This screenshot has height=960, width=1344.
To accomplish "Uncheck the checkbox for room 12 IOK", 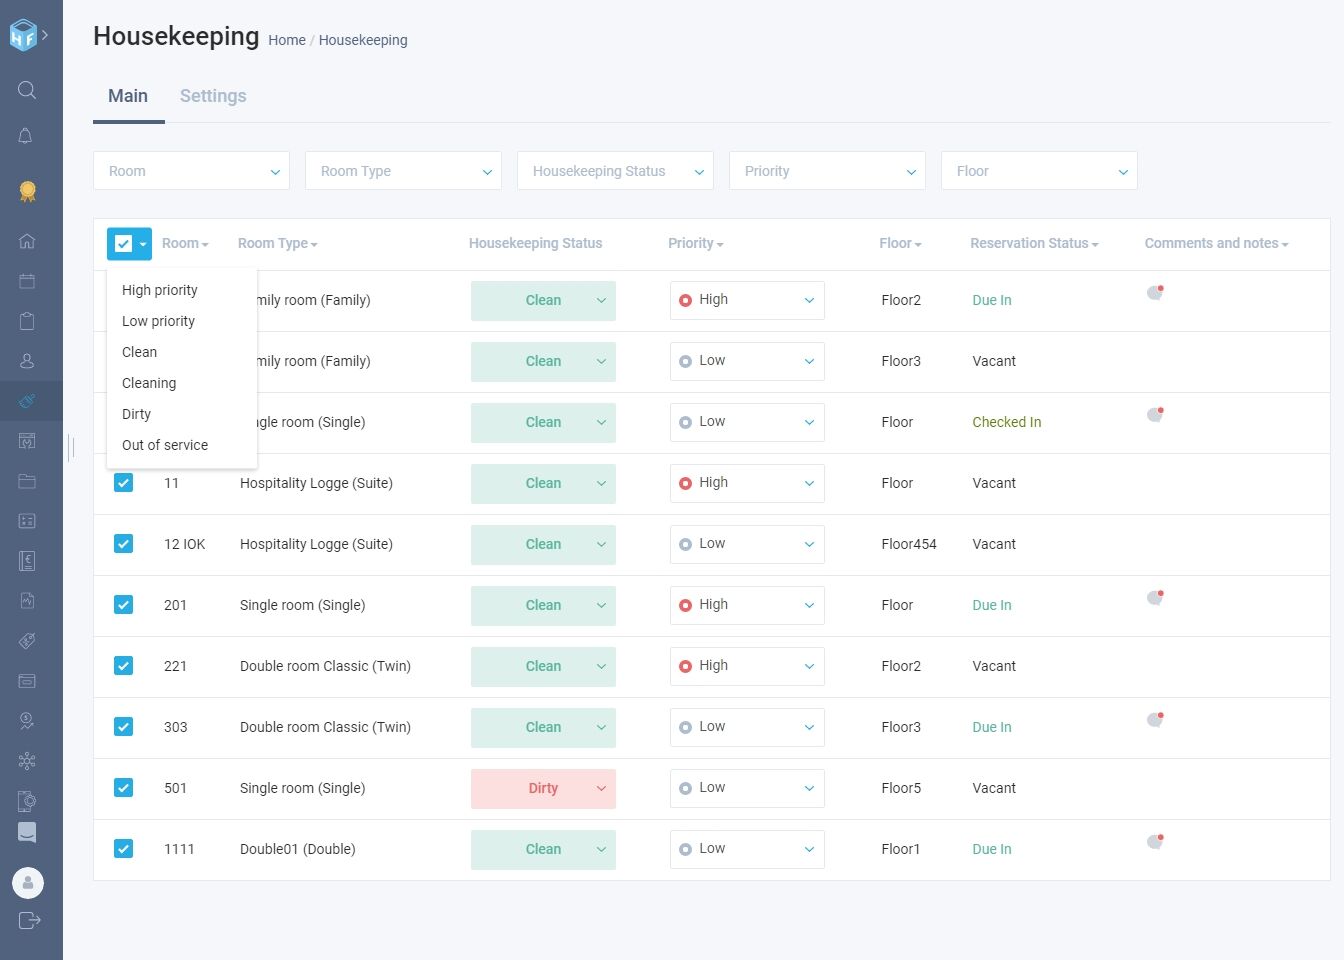I will coord(123,544).
